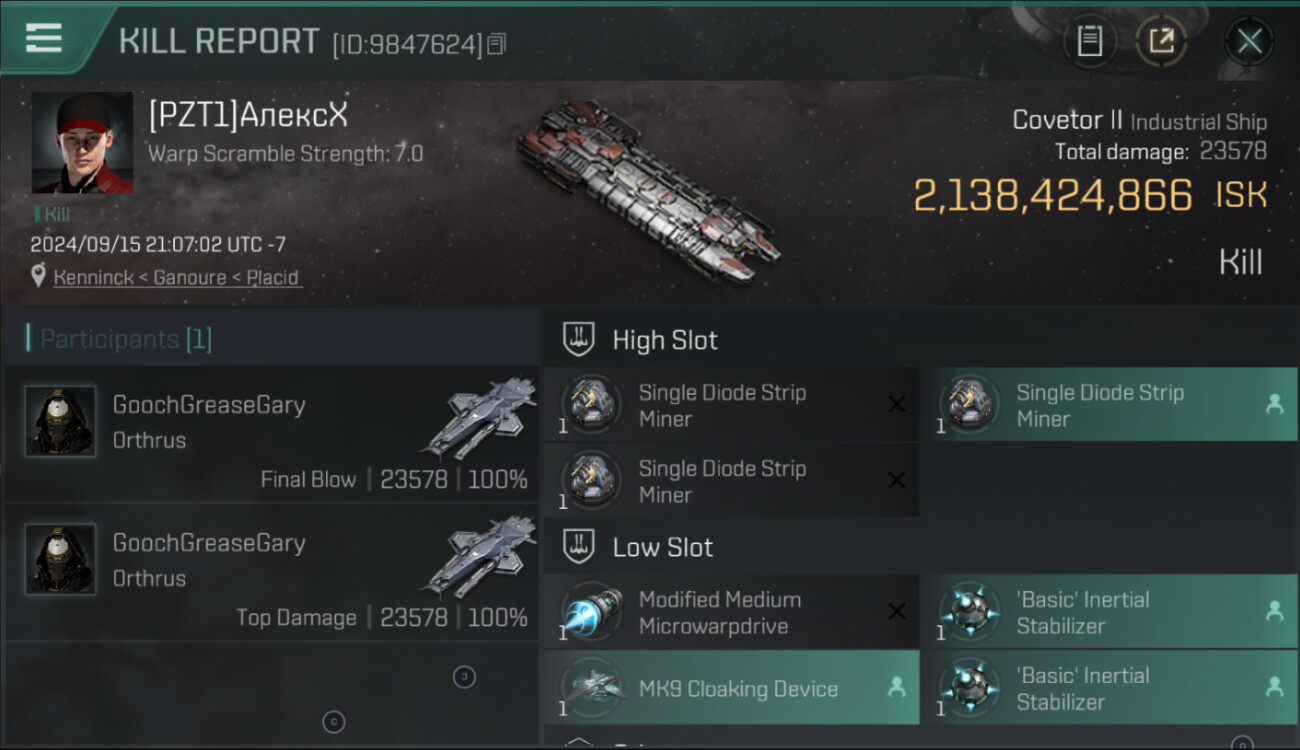Close the kill report window
Screen dimensions: 1300x750
(1249, 41)
